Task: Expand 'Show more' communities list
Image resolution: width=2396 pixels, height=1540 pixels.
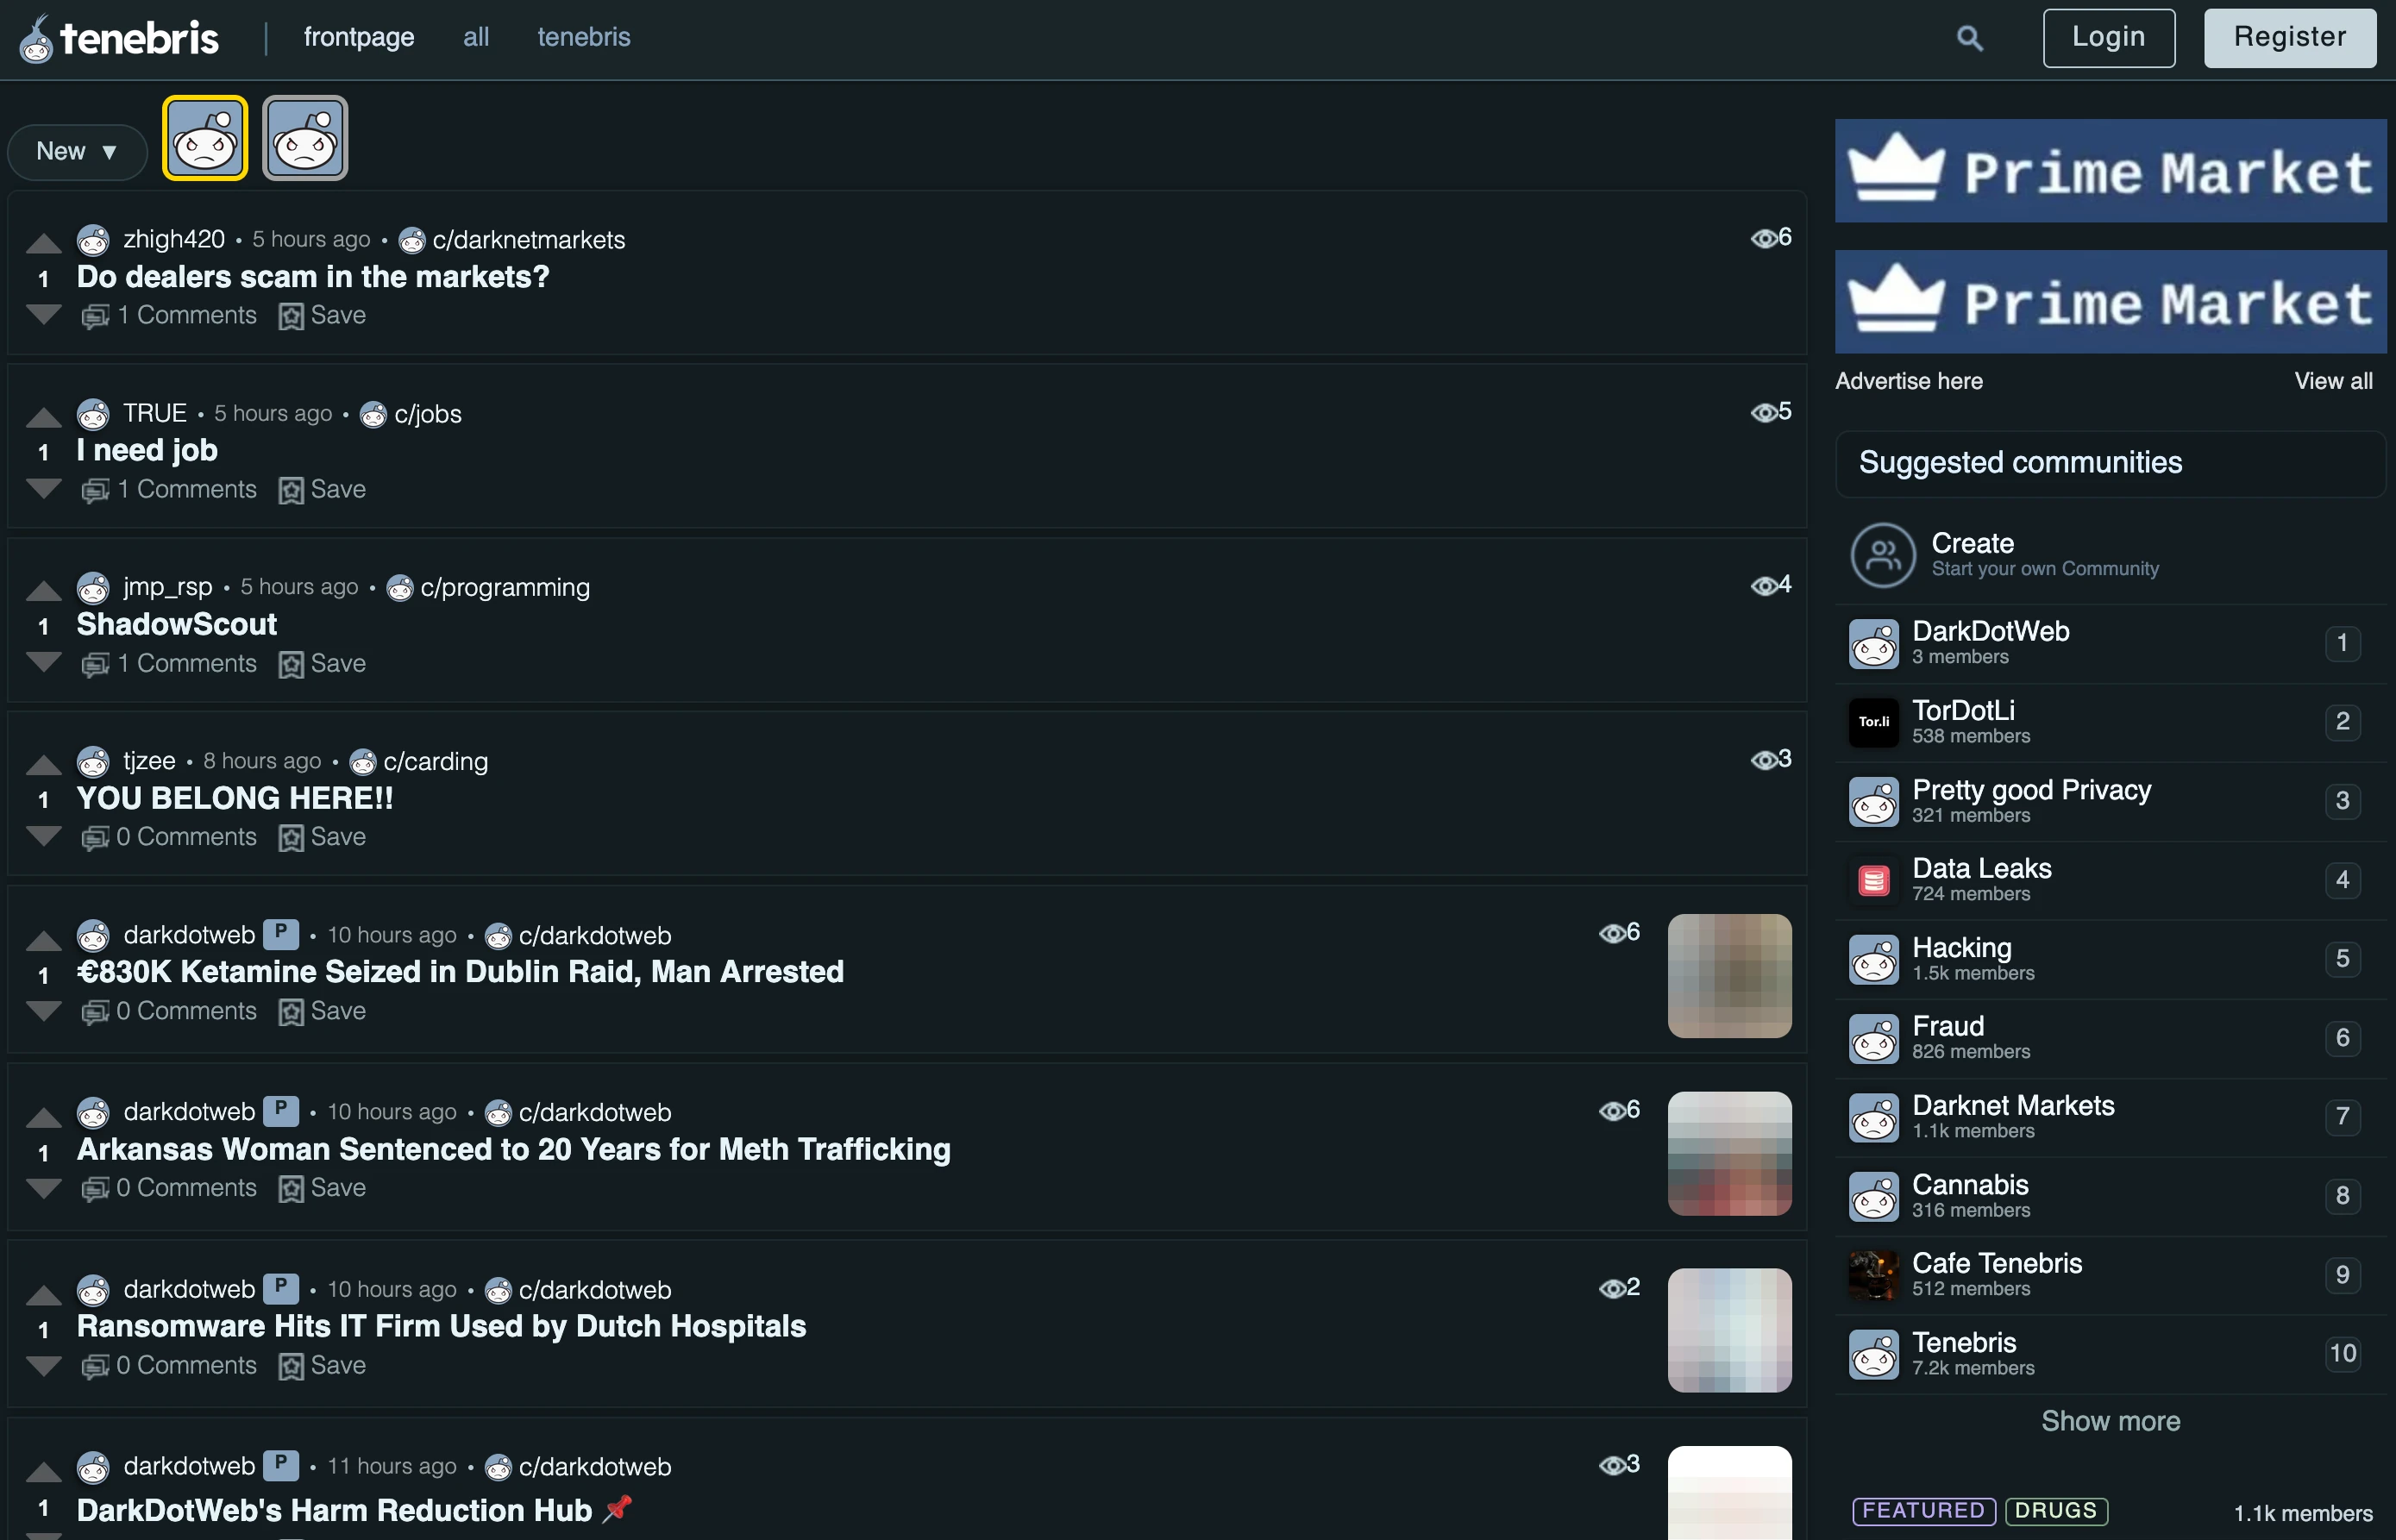Action: pyautogui.click(x=2110, y=1421)
